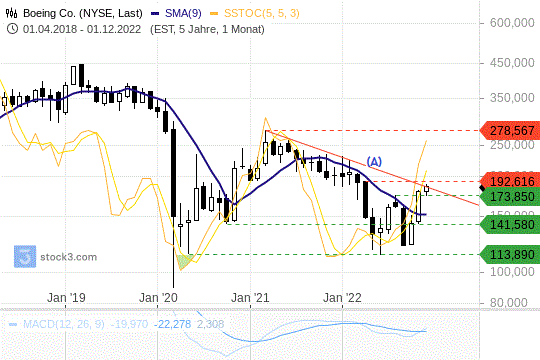Click the MACD signal value -22,278
The width and height of the screenshot is (540, 360).
172,324
